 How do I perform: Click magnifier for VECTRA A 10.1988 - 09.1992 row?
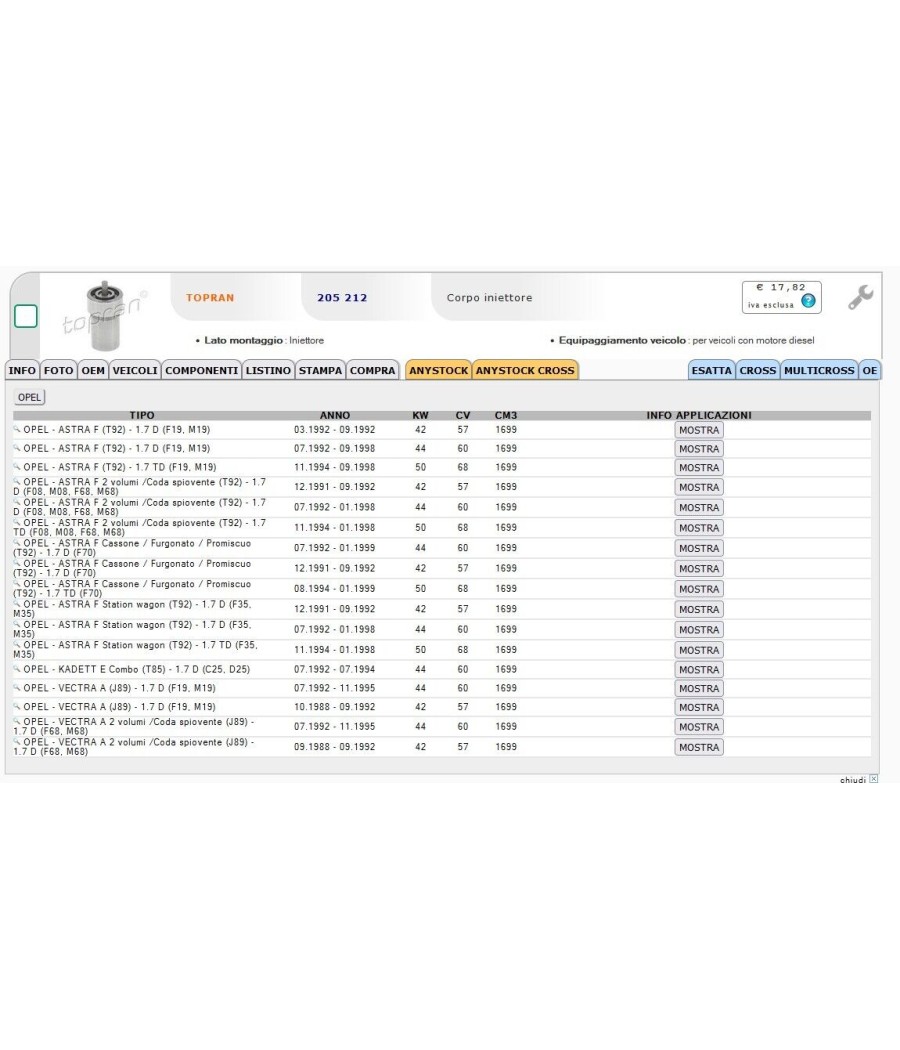coord(17,706)
